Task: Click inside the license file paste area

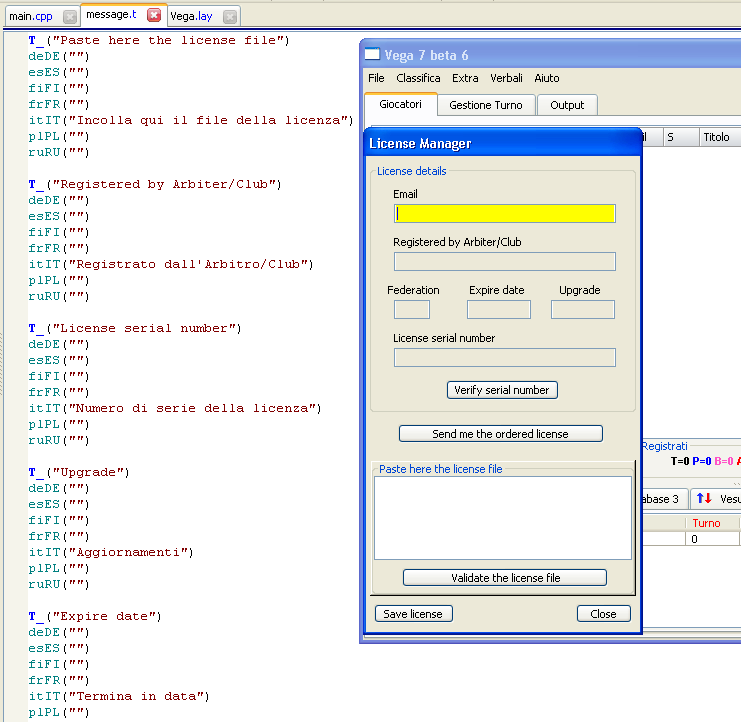Action: [502, 517]
